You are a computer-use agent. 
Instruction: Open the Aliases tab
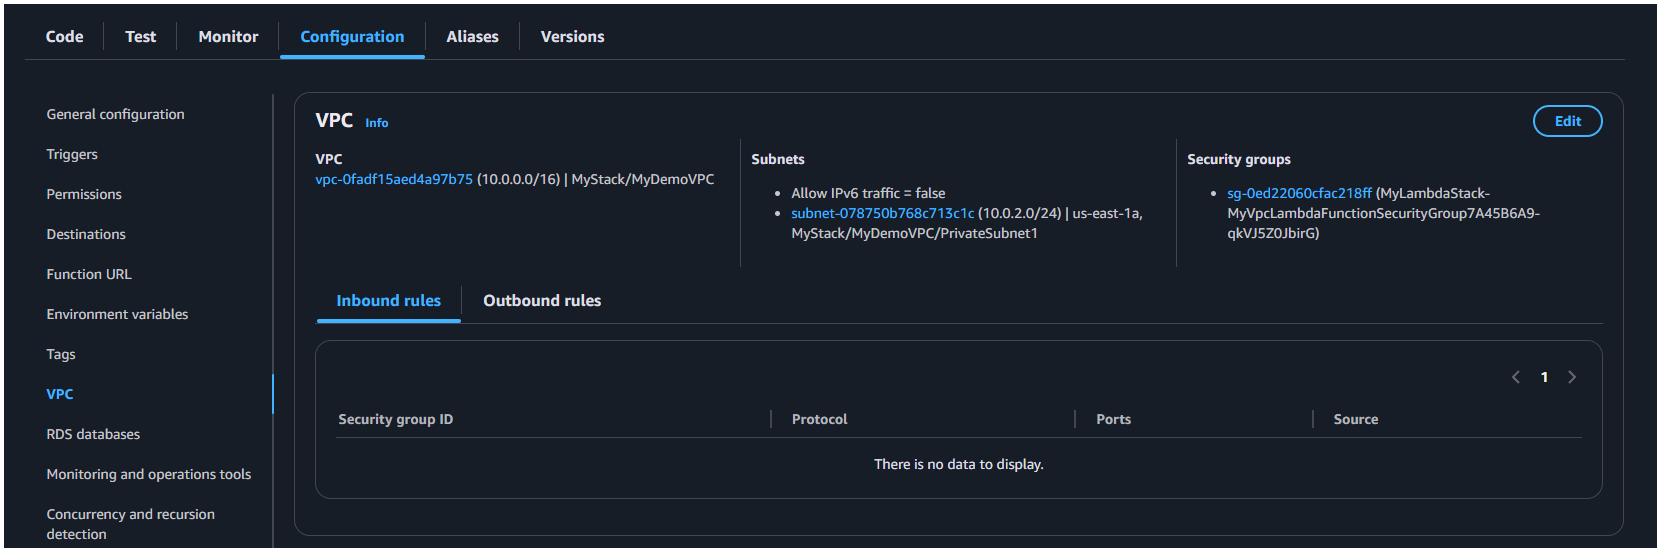point(472,37)
